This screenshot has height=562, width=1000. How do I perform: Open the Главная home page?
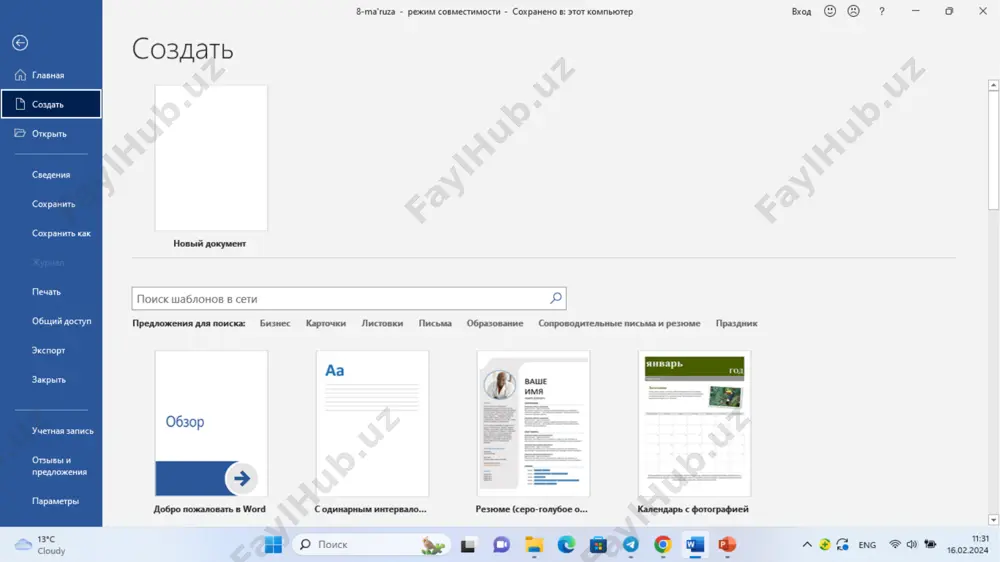pos(51,75)
